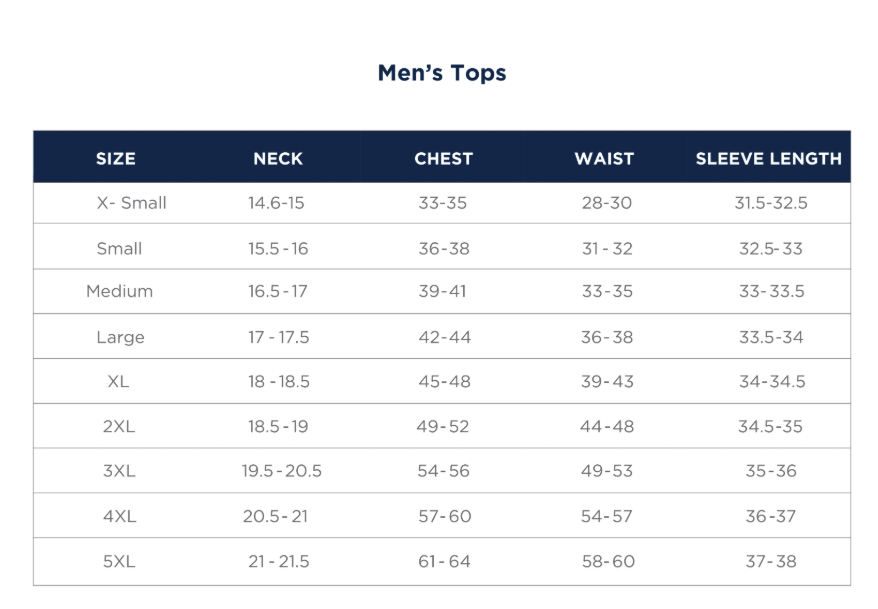The height and width of the screenshot is (609, 878).
Task: Select the X- Small size row label
Action: click(x=131, y=203)
